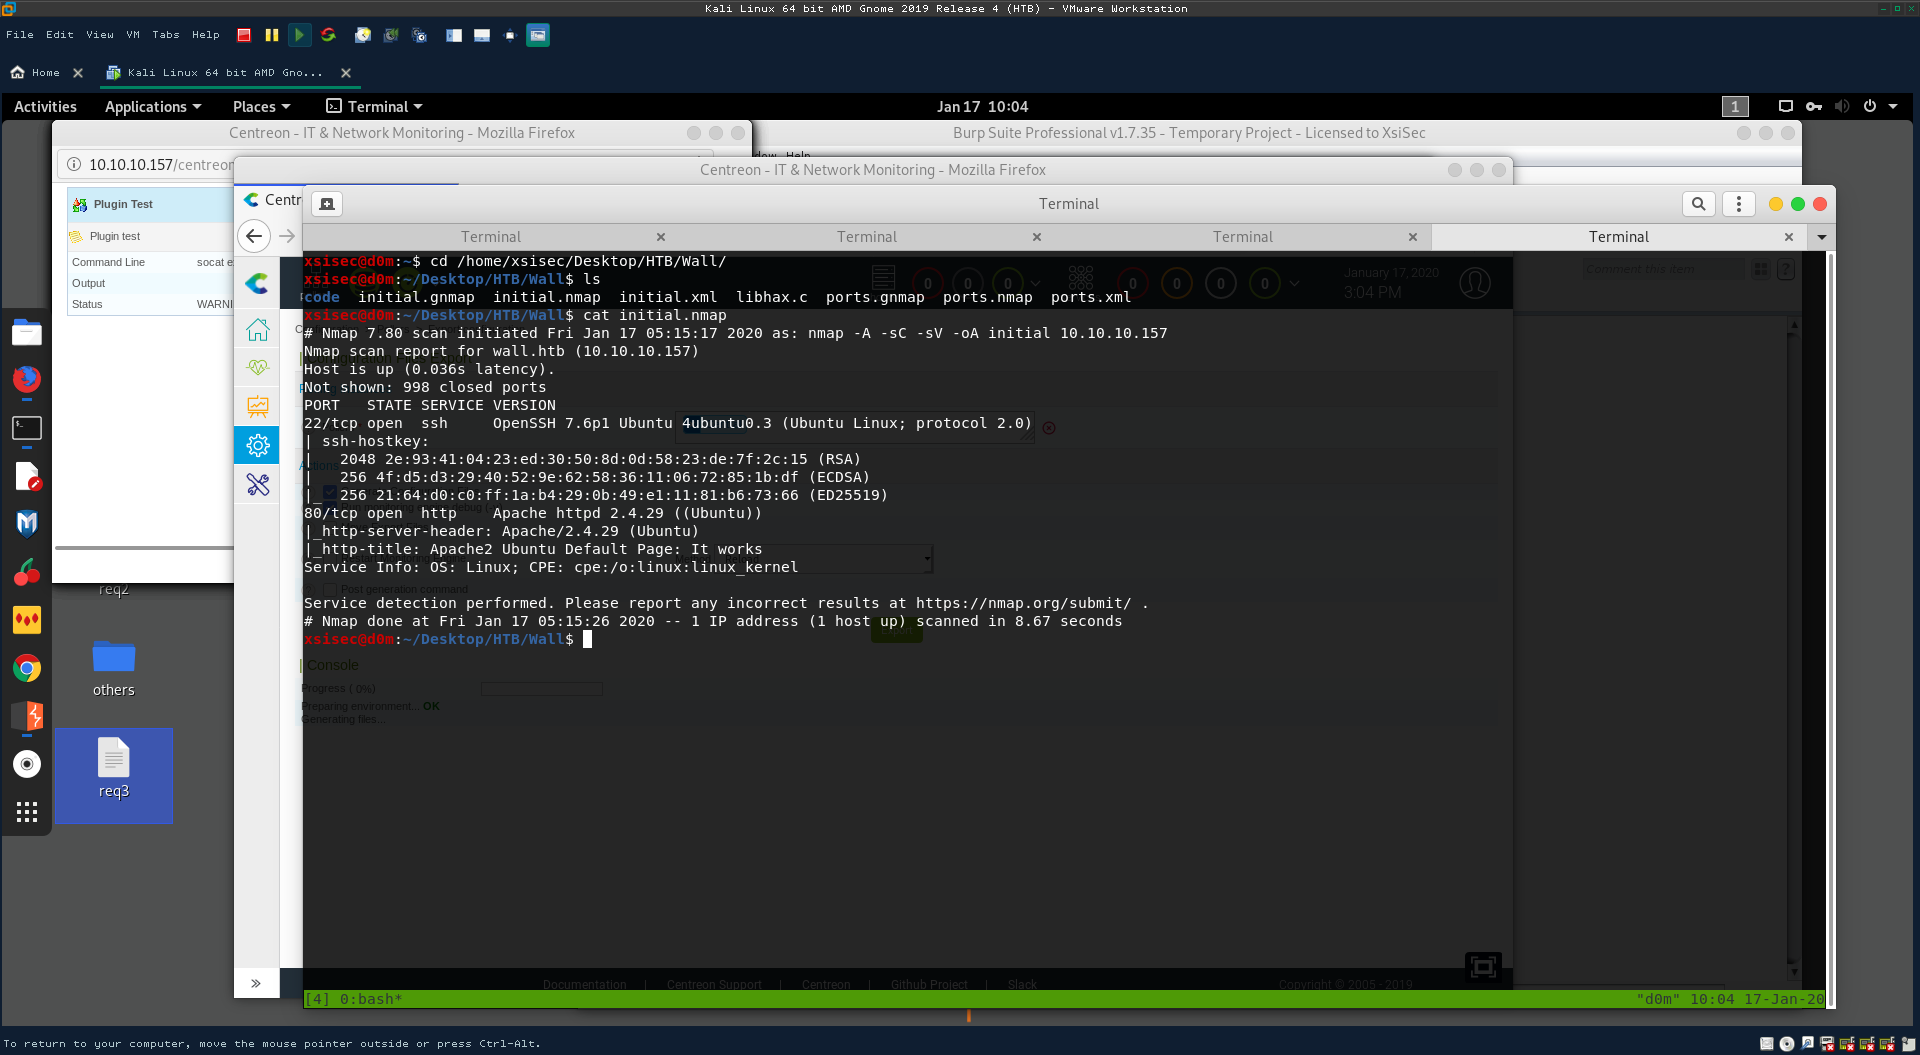This screenshot has width=1920, height=1055.
Task: Revert to snapshot using VMware toolbar icon
Action: point(391,35)
